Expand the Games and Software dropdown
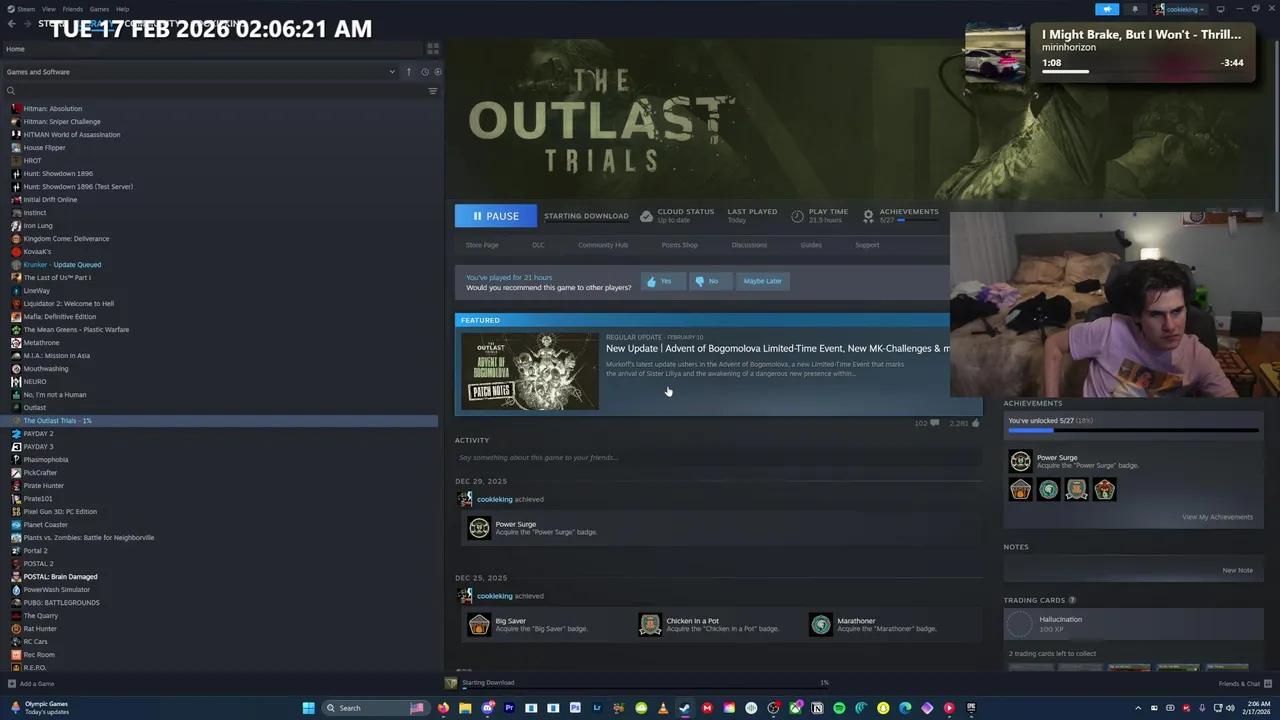The width and height of the screenshot is (1280, 720). 392,72
